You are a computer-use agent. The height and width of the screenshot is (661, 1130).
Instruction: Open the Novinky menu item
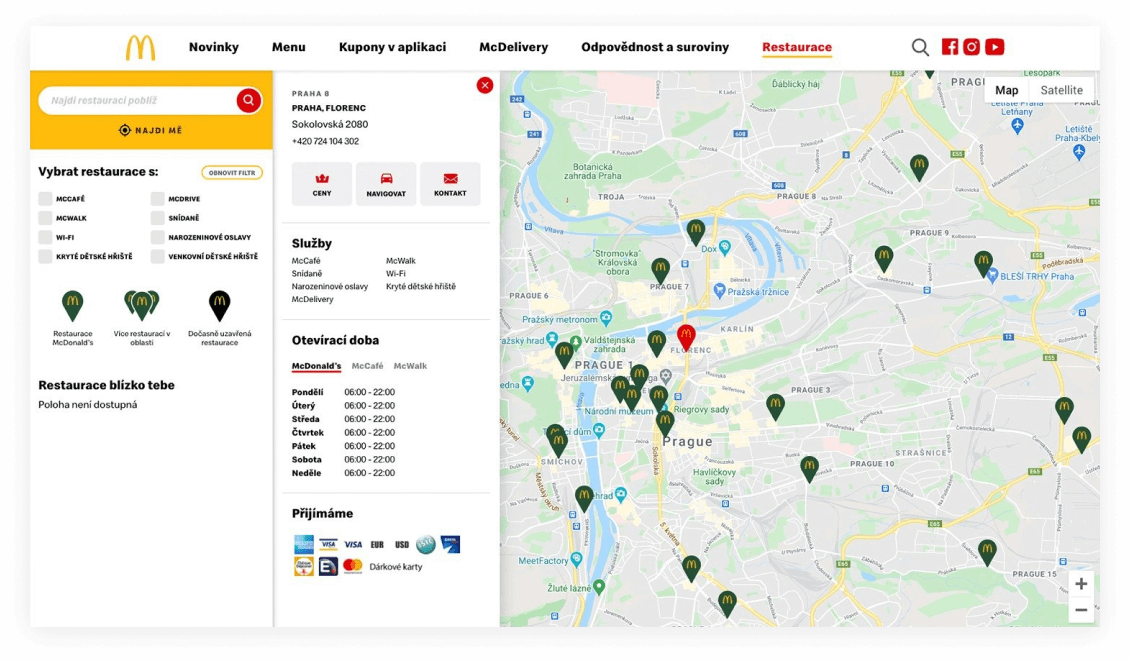coord(213,47)
